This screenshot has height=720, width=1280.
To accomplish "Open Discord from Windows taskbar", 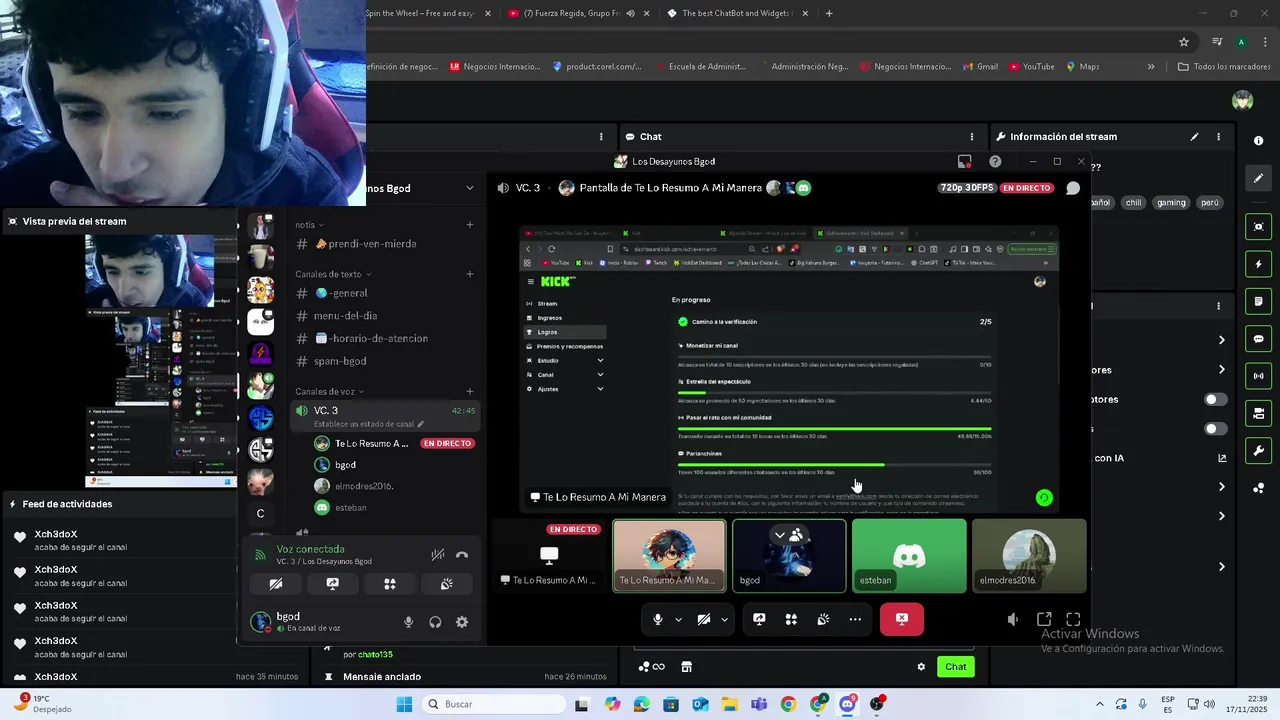I will click(848, 704).
